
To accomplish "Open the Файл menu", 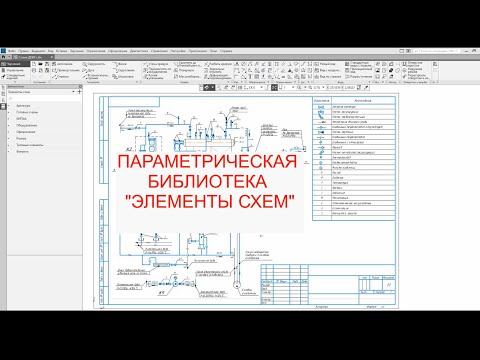I will pos(12,51).
